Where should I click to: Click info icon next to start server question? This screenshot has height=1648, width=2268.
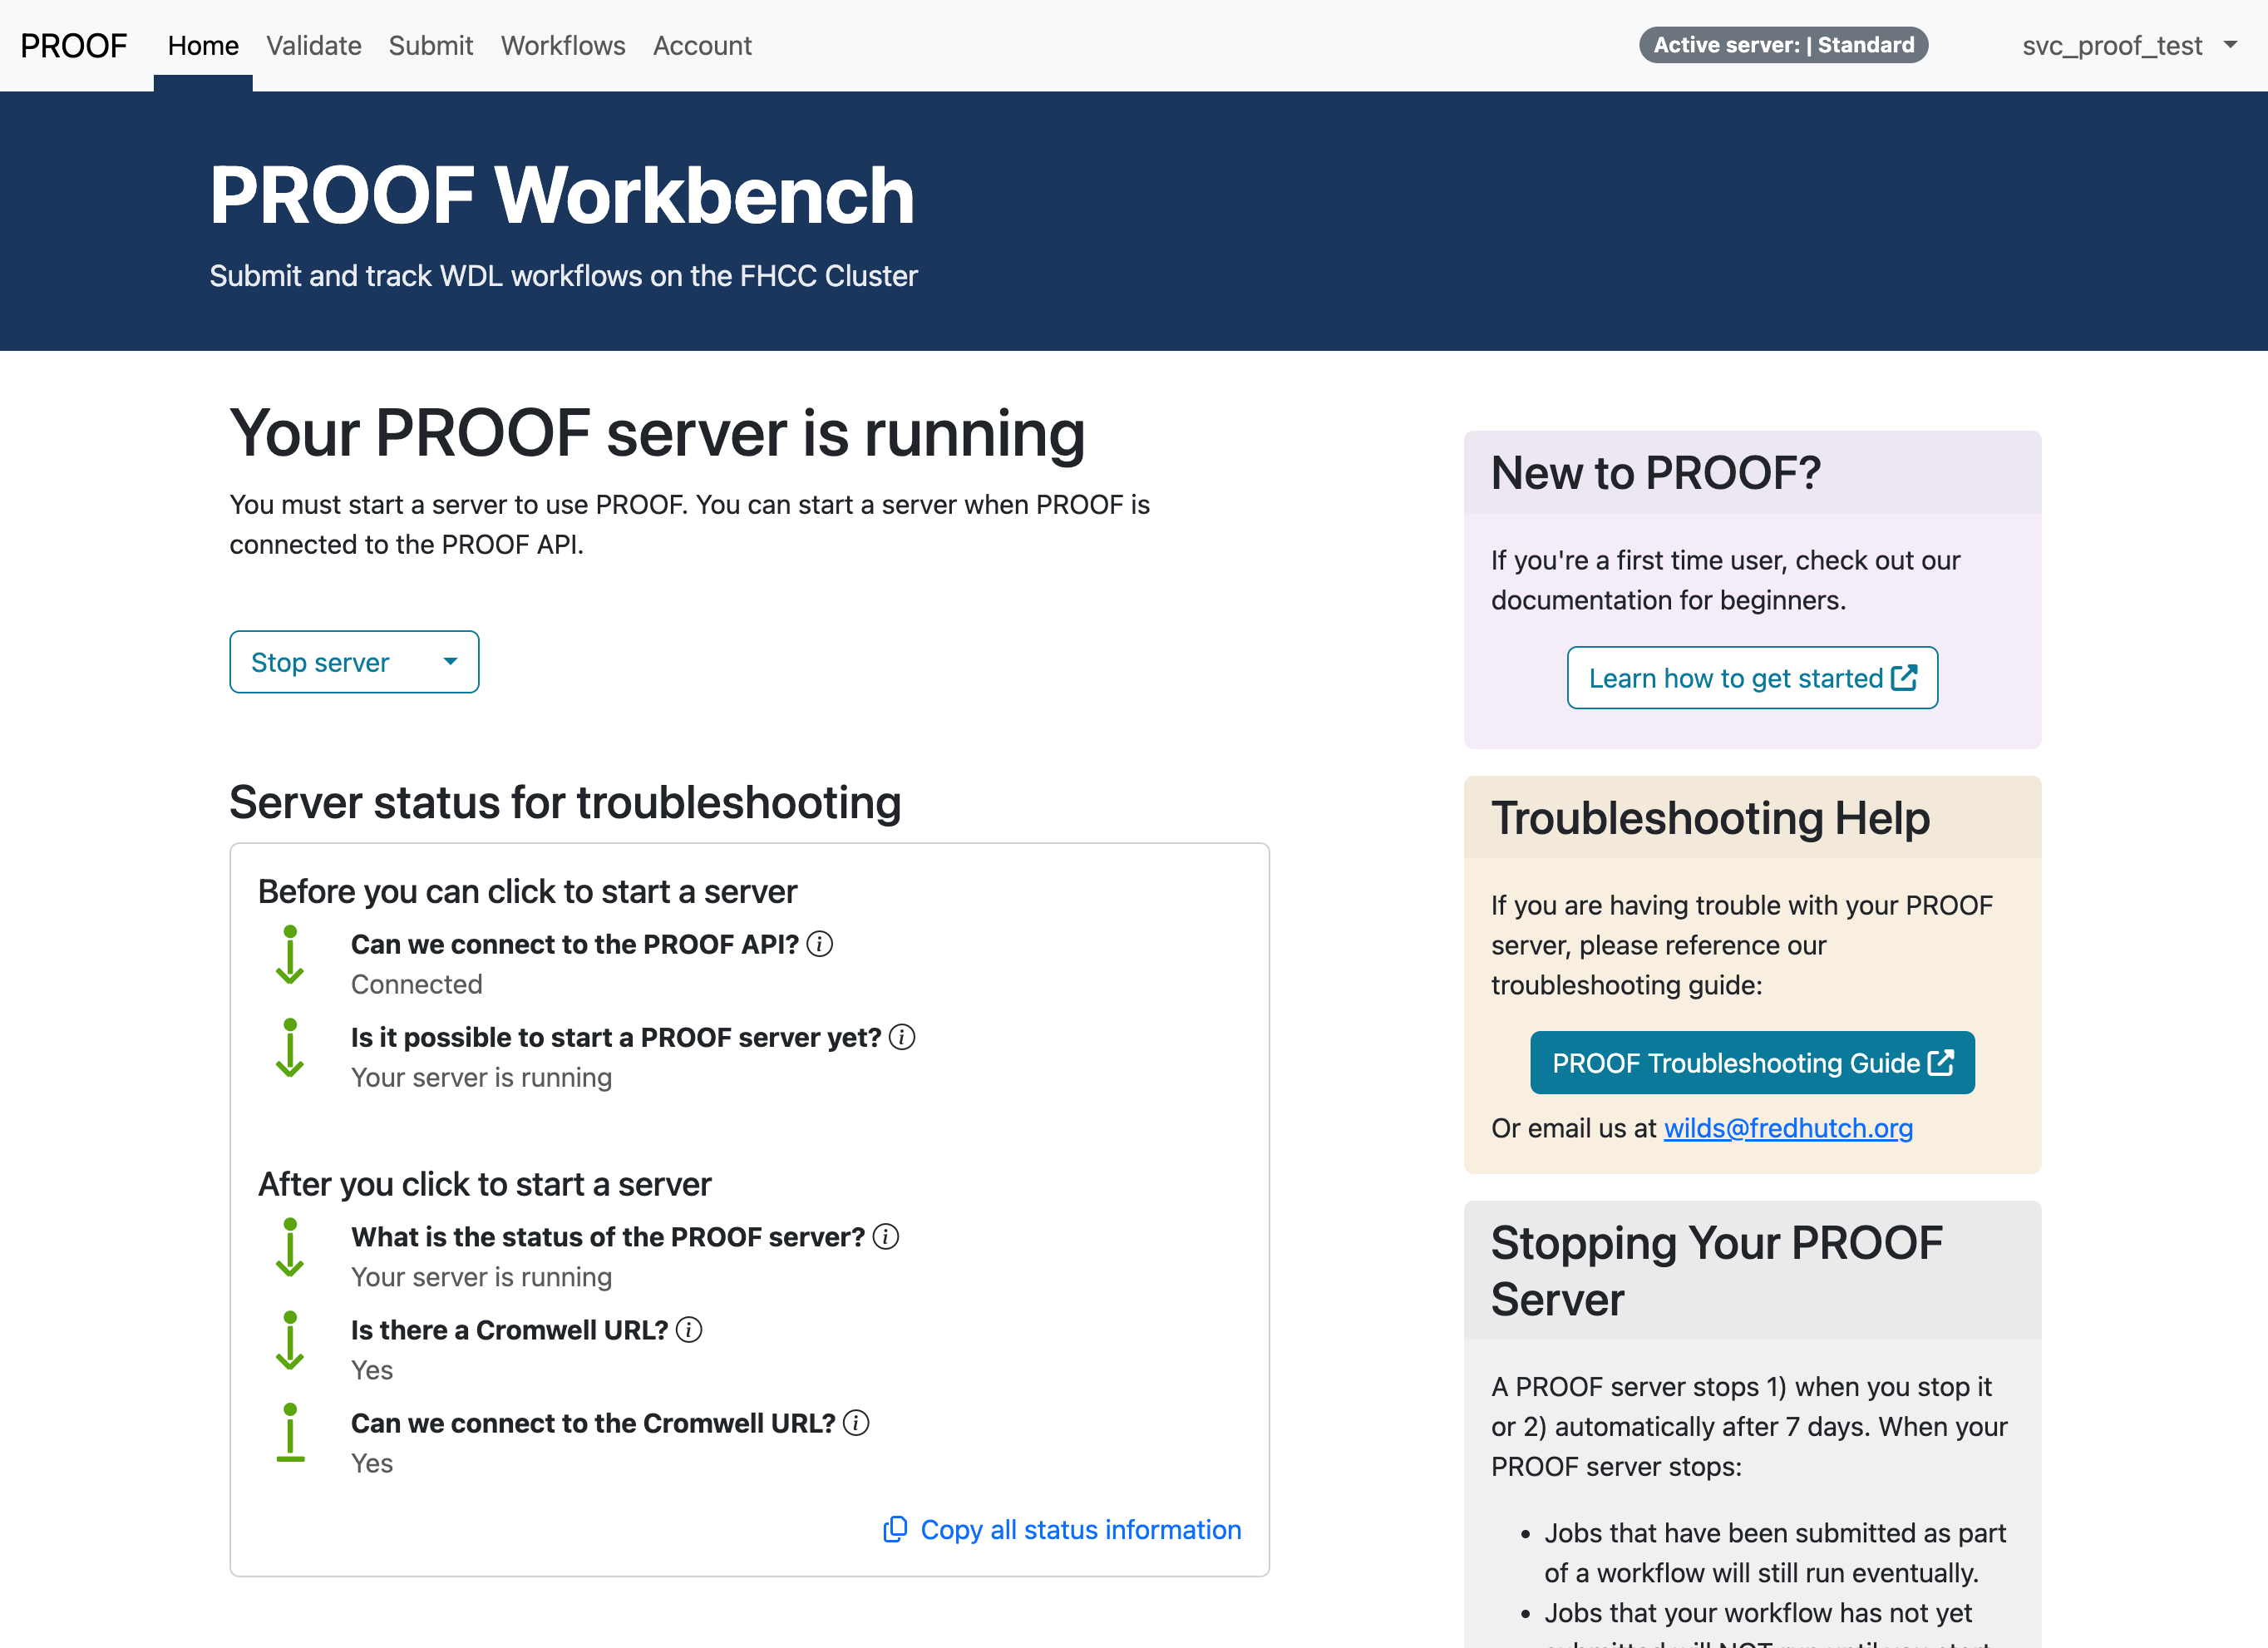coord(901,1037)
